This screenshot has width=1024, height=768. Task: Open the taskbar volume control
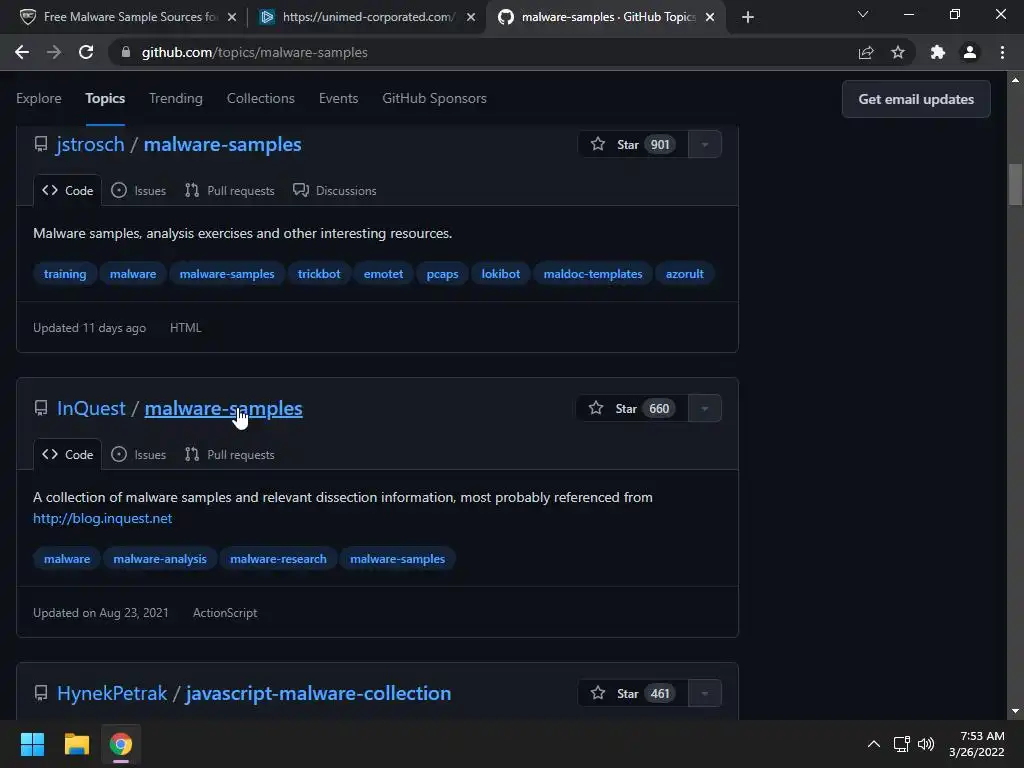click(x=926, y=744)
